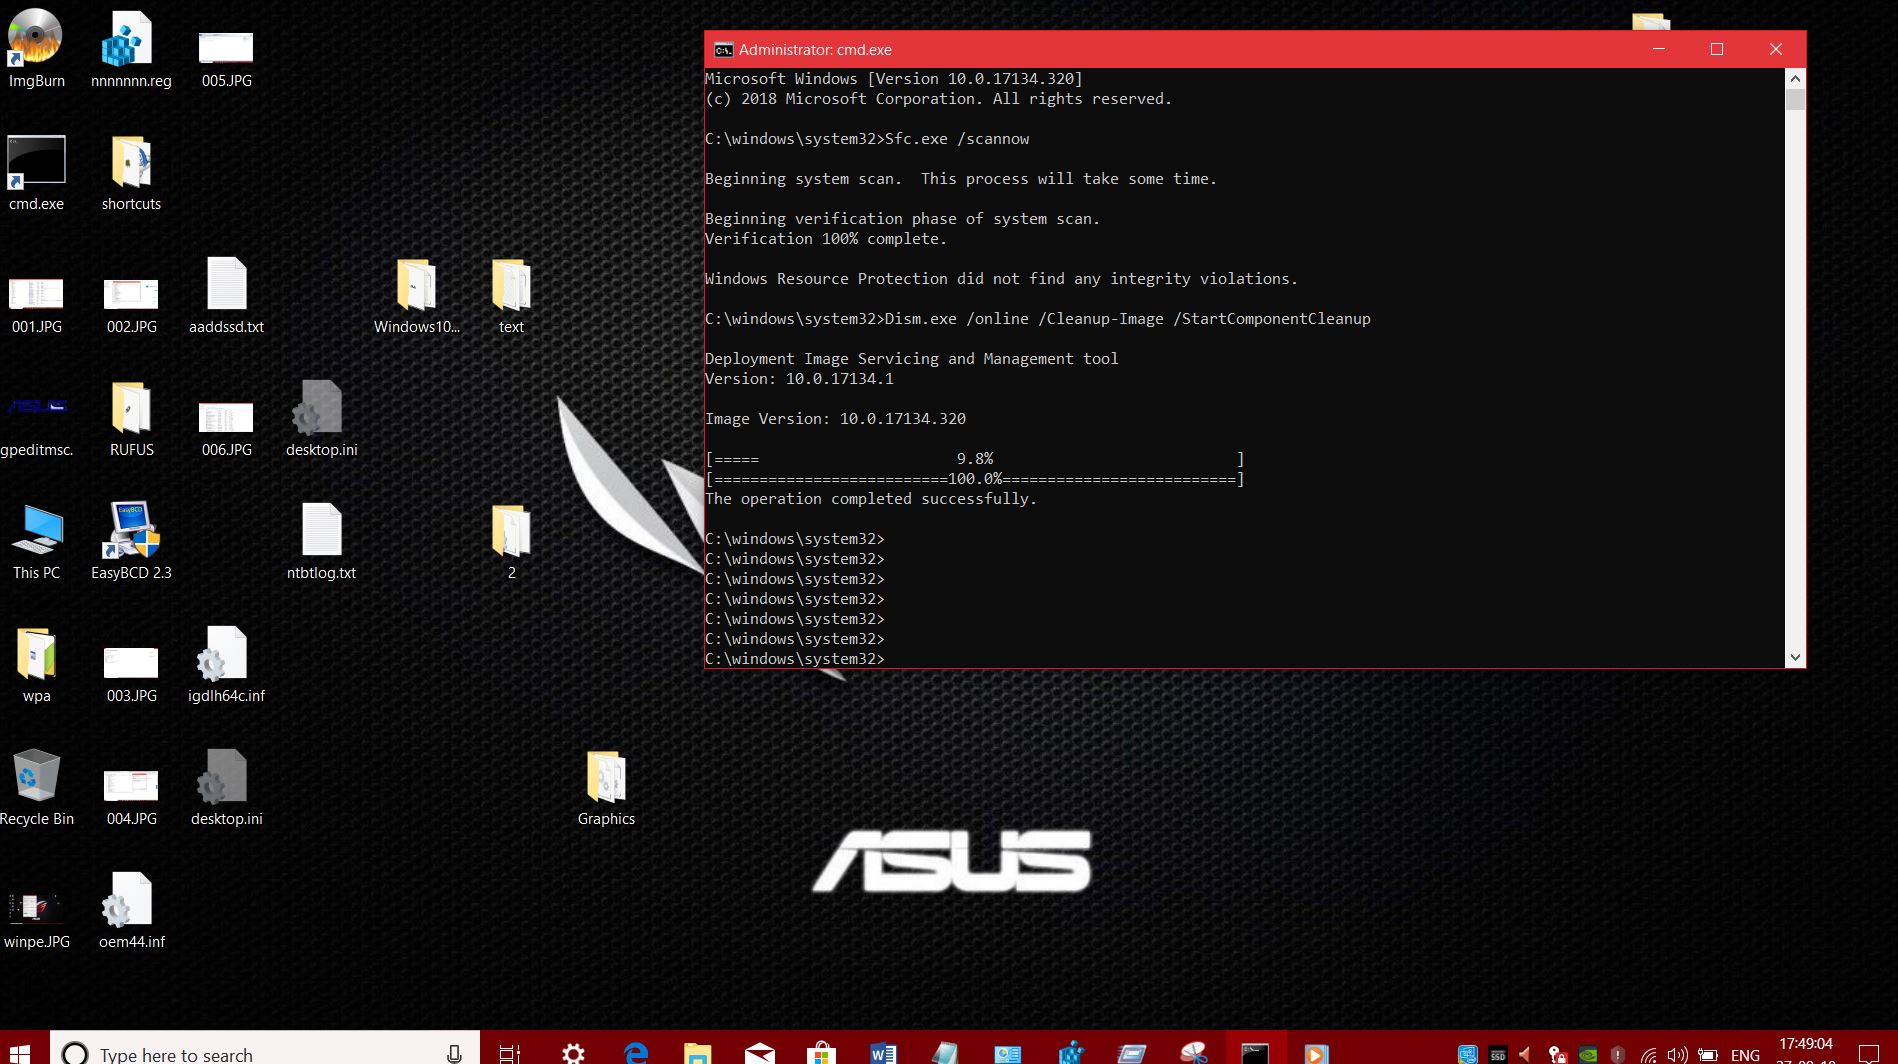Screen dimensions: 1898x1064
Task: Select the 001.JPG image file
Action: [x=36, y=303]
